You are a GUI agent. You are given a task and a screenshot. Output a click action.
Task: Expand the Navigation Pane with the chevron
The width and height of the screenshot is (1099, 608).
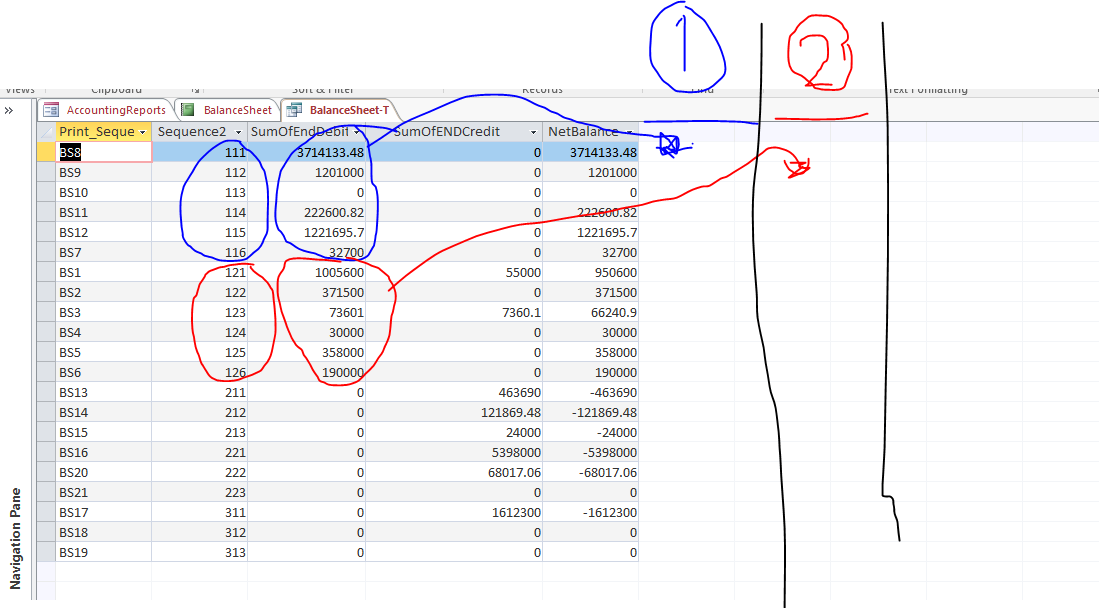8,111
